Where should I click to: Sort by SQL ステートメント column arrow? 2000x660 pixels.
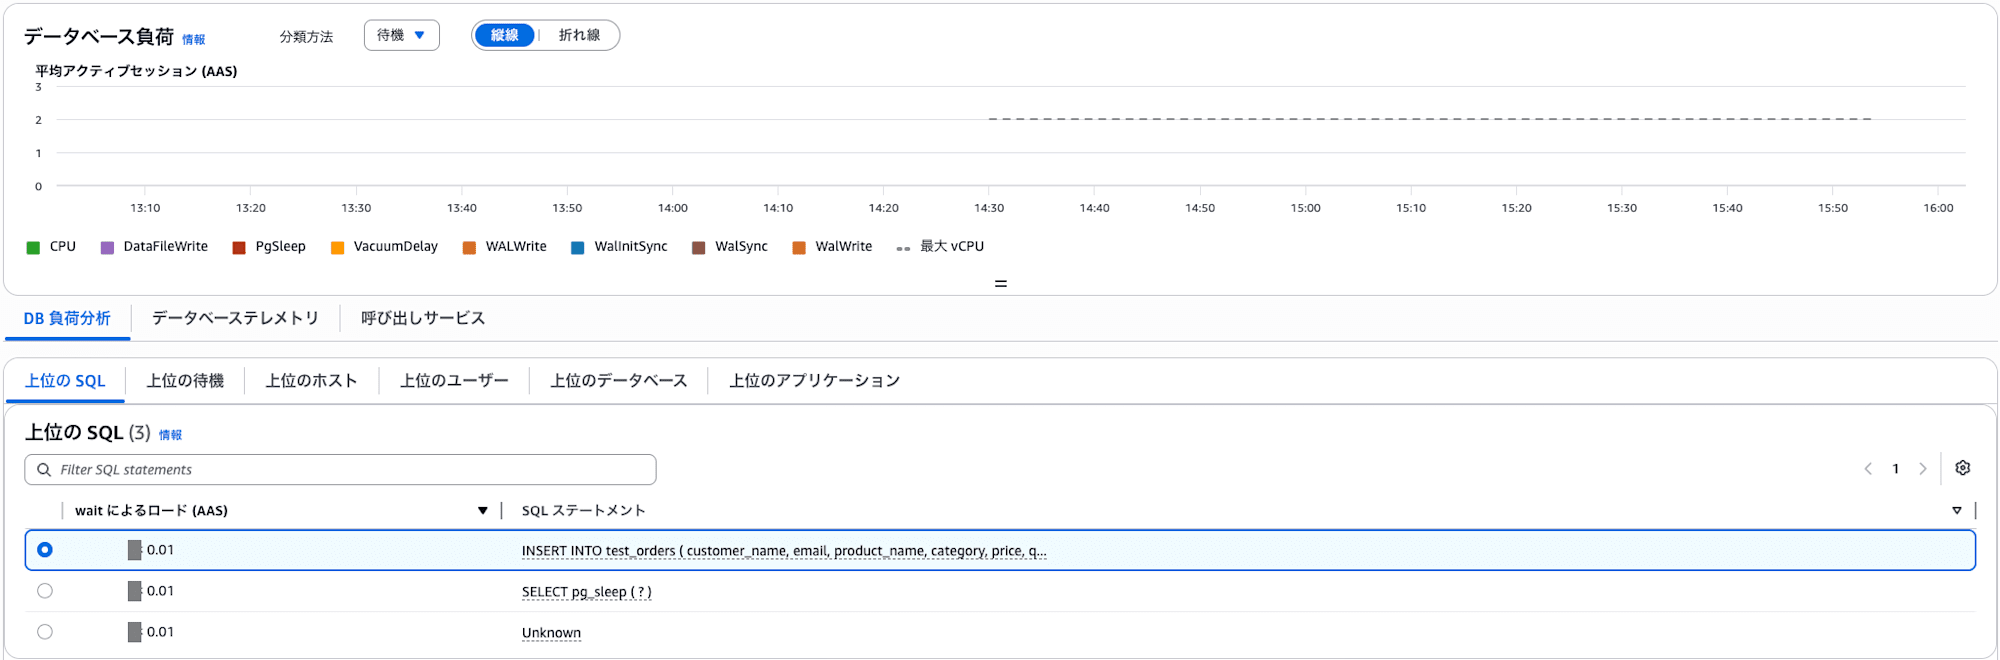(1957, 511)
